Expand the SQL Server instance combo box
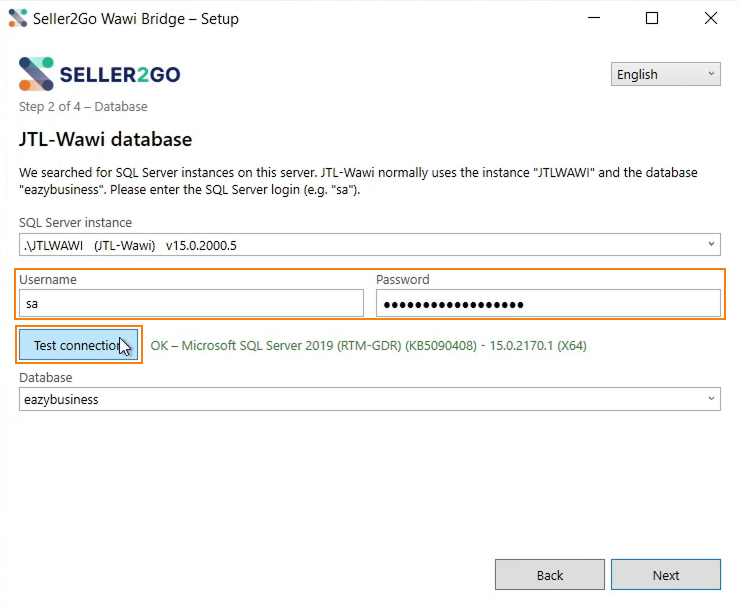This screenshot has width=738, height=608. click(369, 245)
